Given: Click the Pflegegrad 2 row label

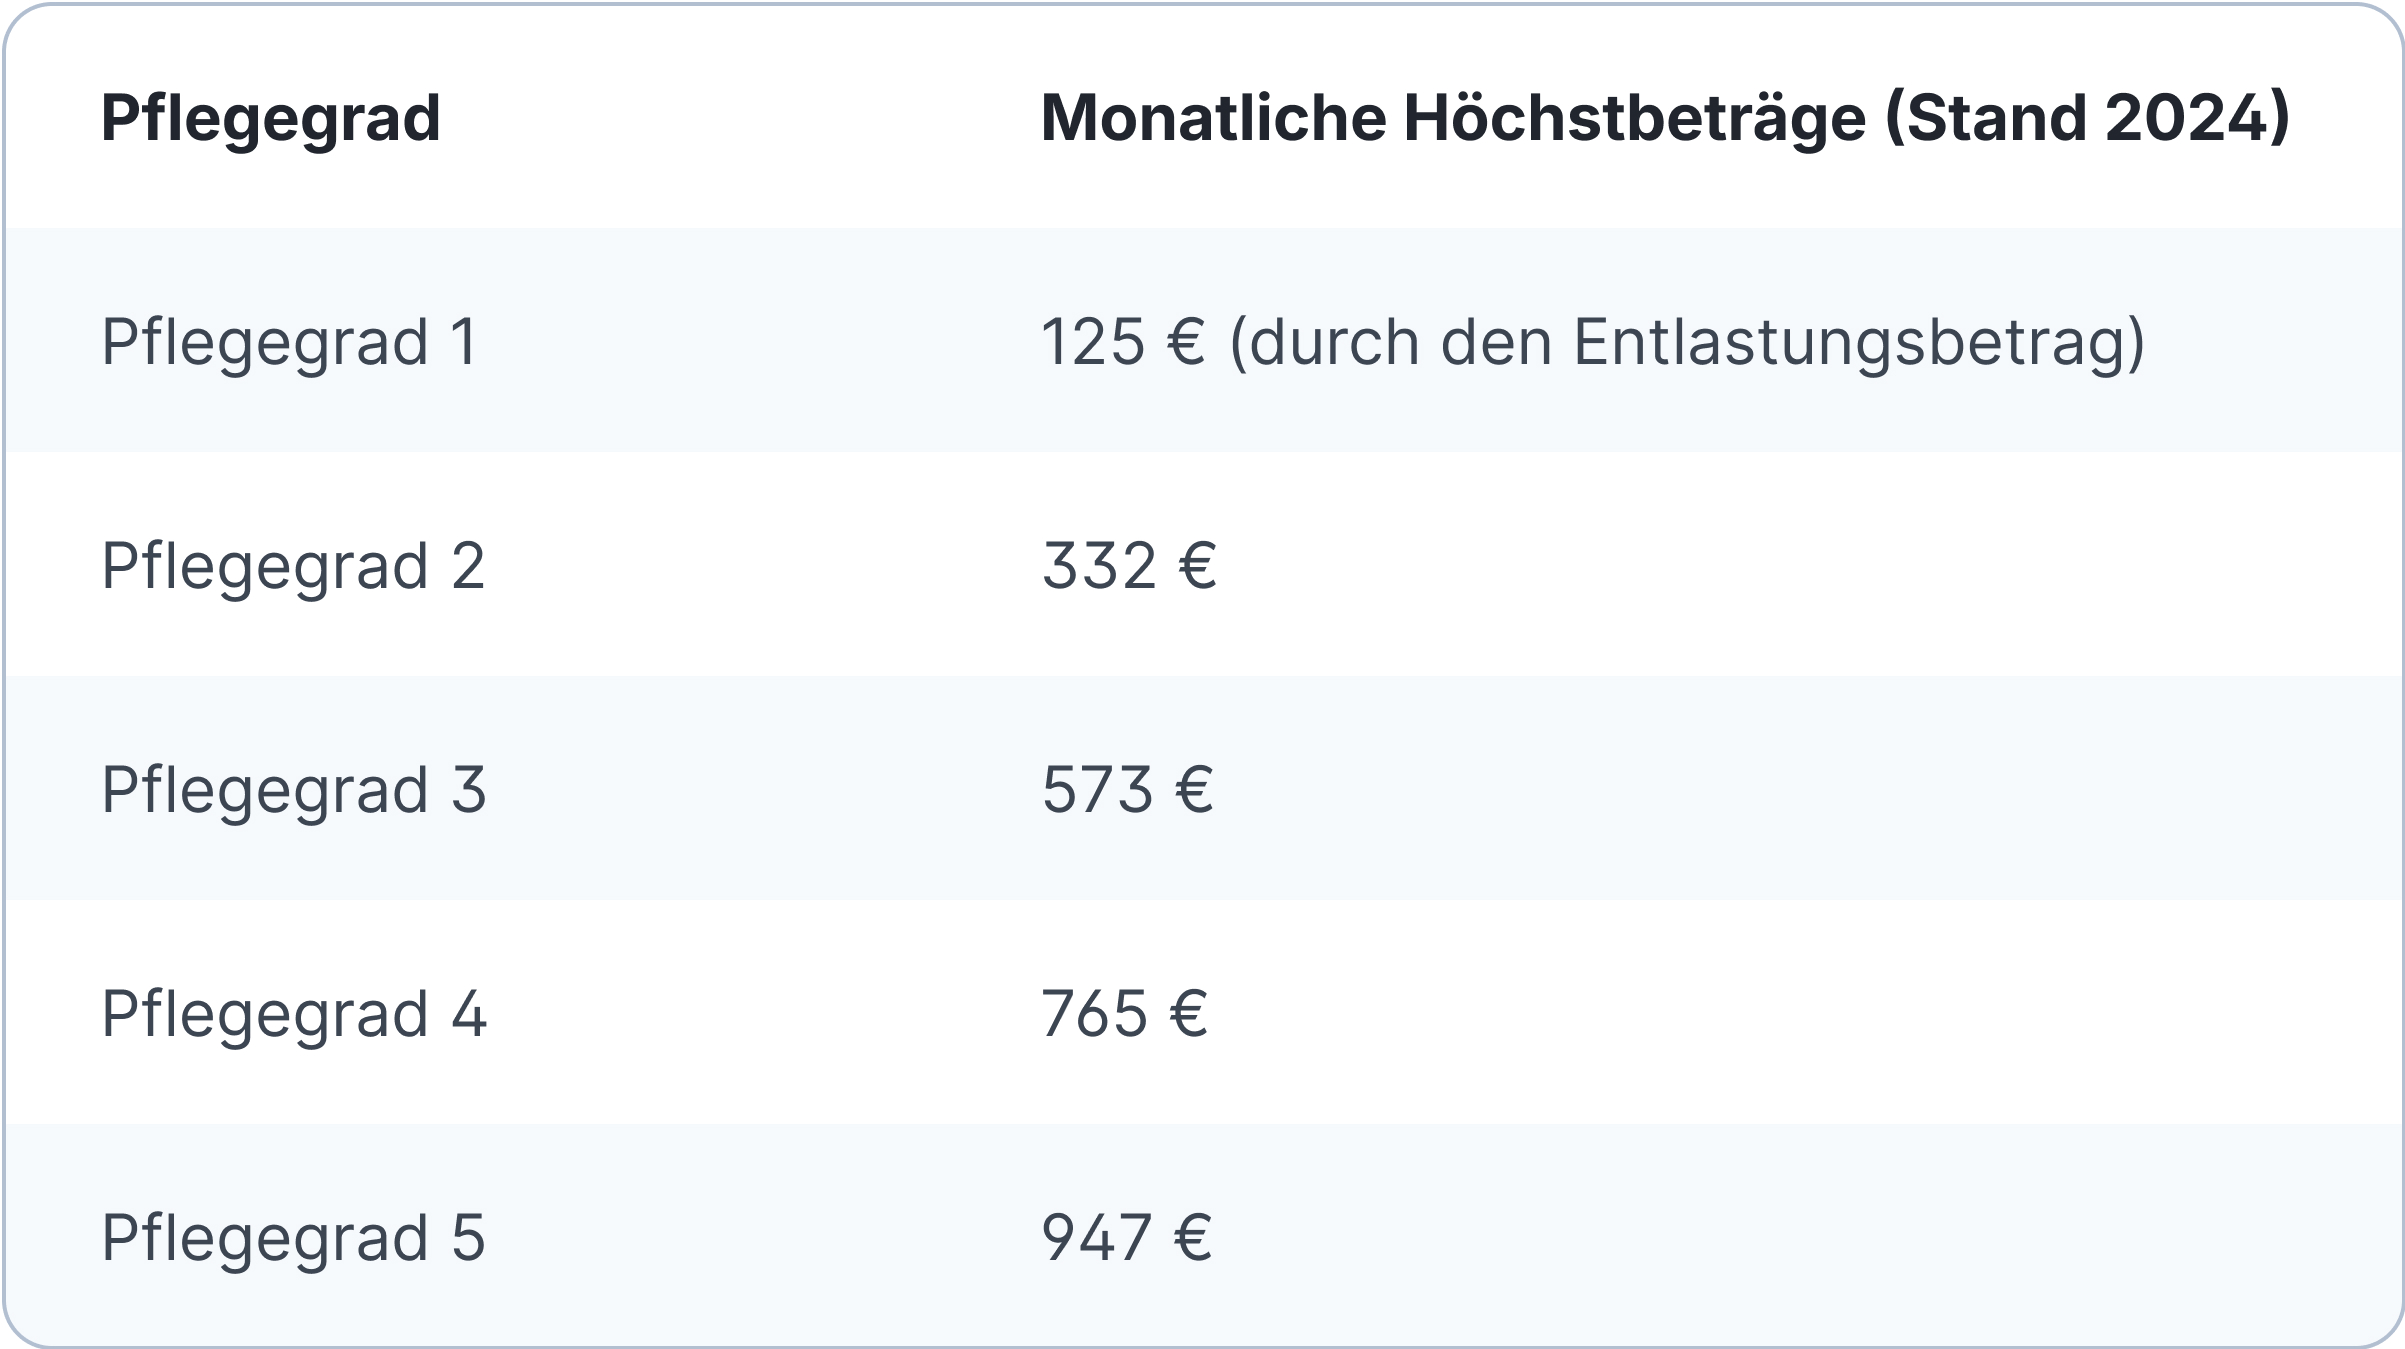Looking at the screenshot, I should click(x=293, y=566).
